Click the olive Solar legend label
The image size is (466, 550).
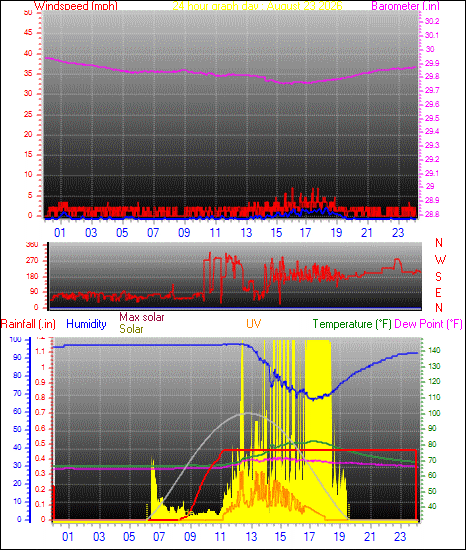pyautogui.click(x=131, y=329)
